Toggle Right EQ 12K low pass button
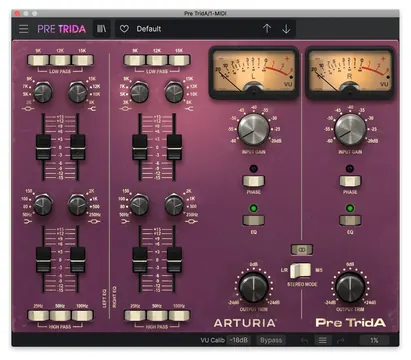The image size is (411, 360). [157, 60]
